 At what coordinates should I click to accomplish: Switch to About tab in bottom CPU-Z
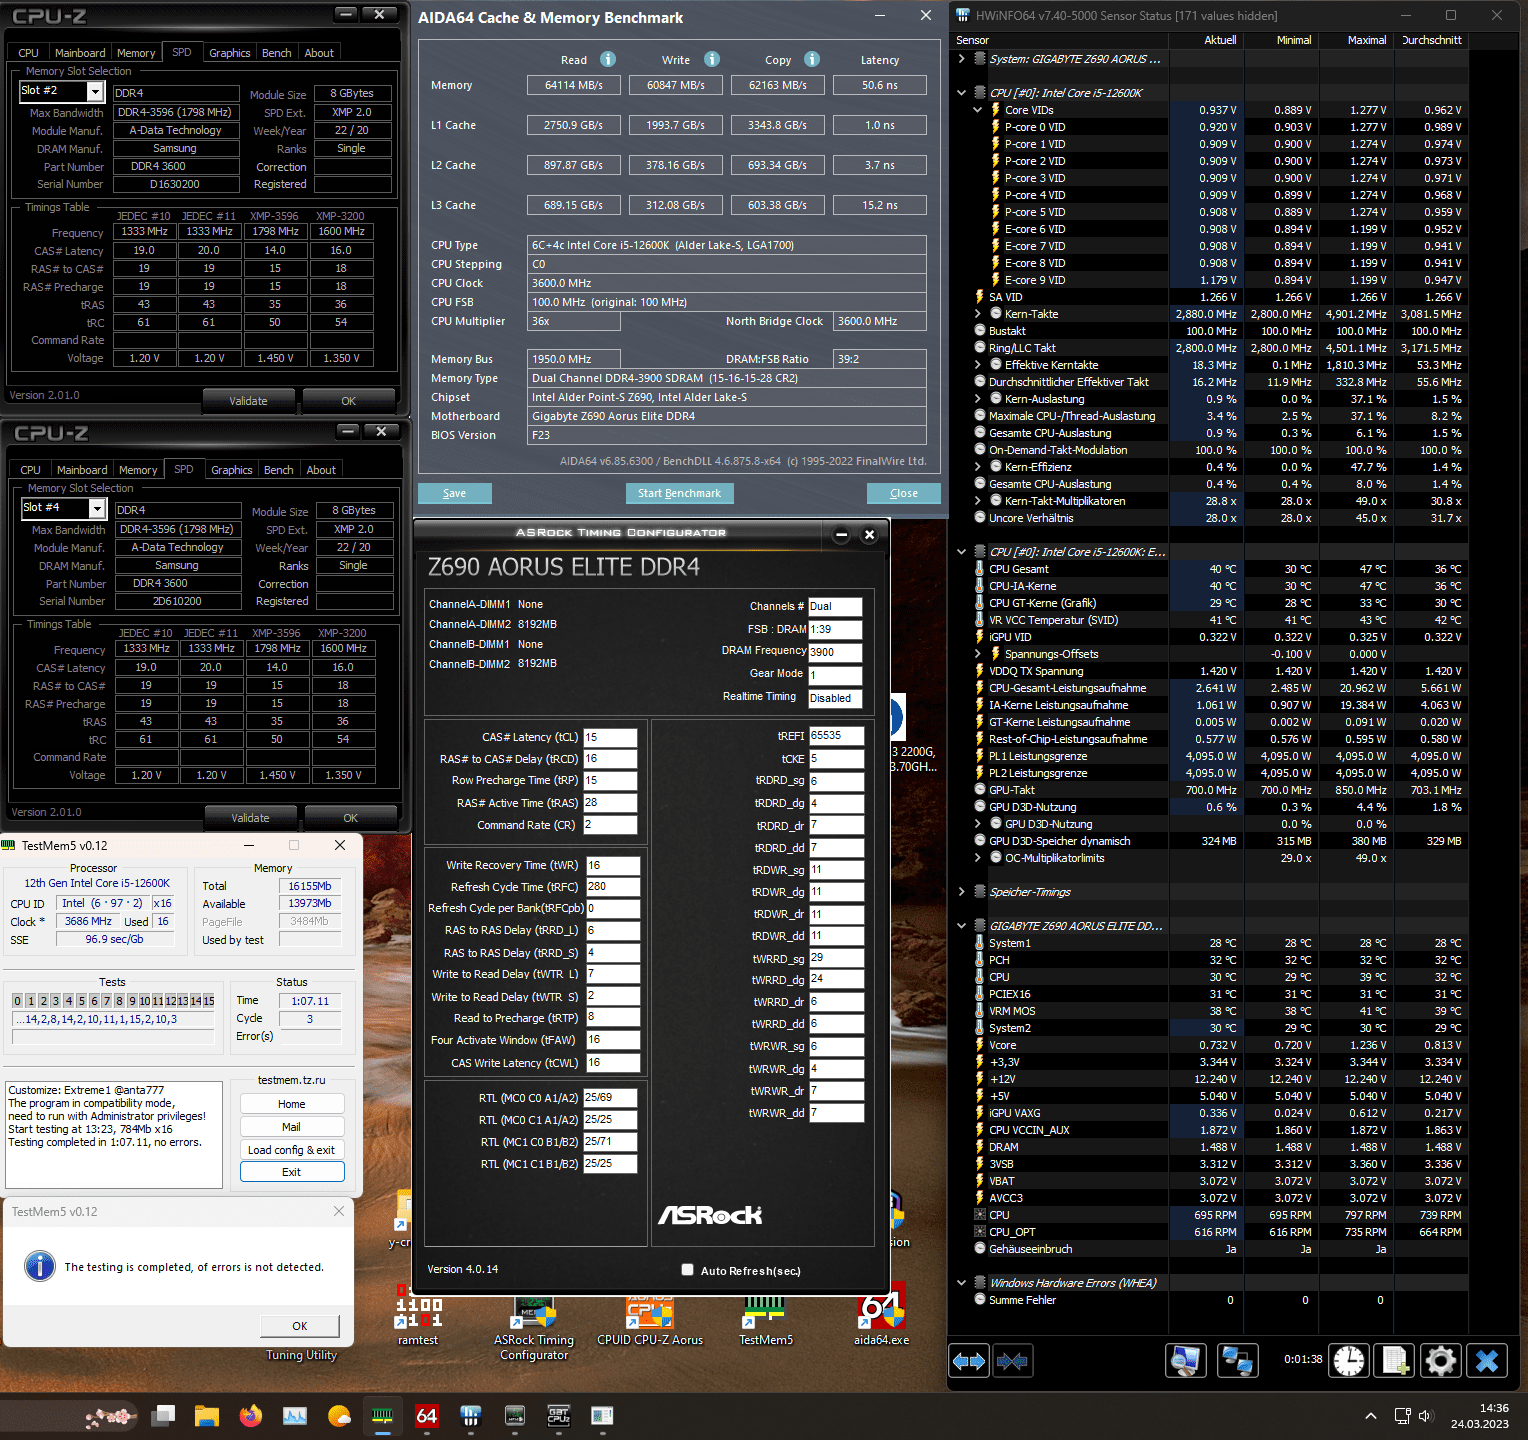[x=321, y=470]
